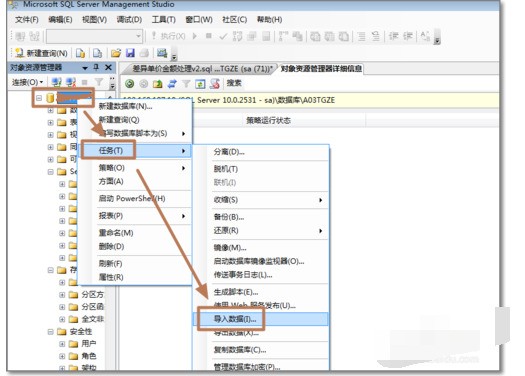Select 导入数据(I)... in tasks submenu
525x376 pixels.
click(260, 319)
